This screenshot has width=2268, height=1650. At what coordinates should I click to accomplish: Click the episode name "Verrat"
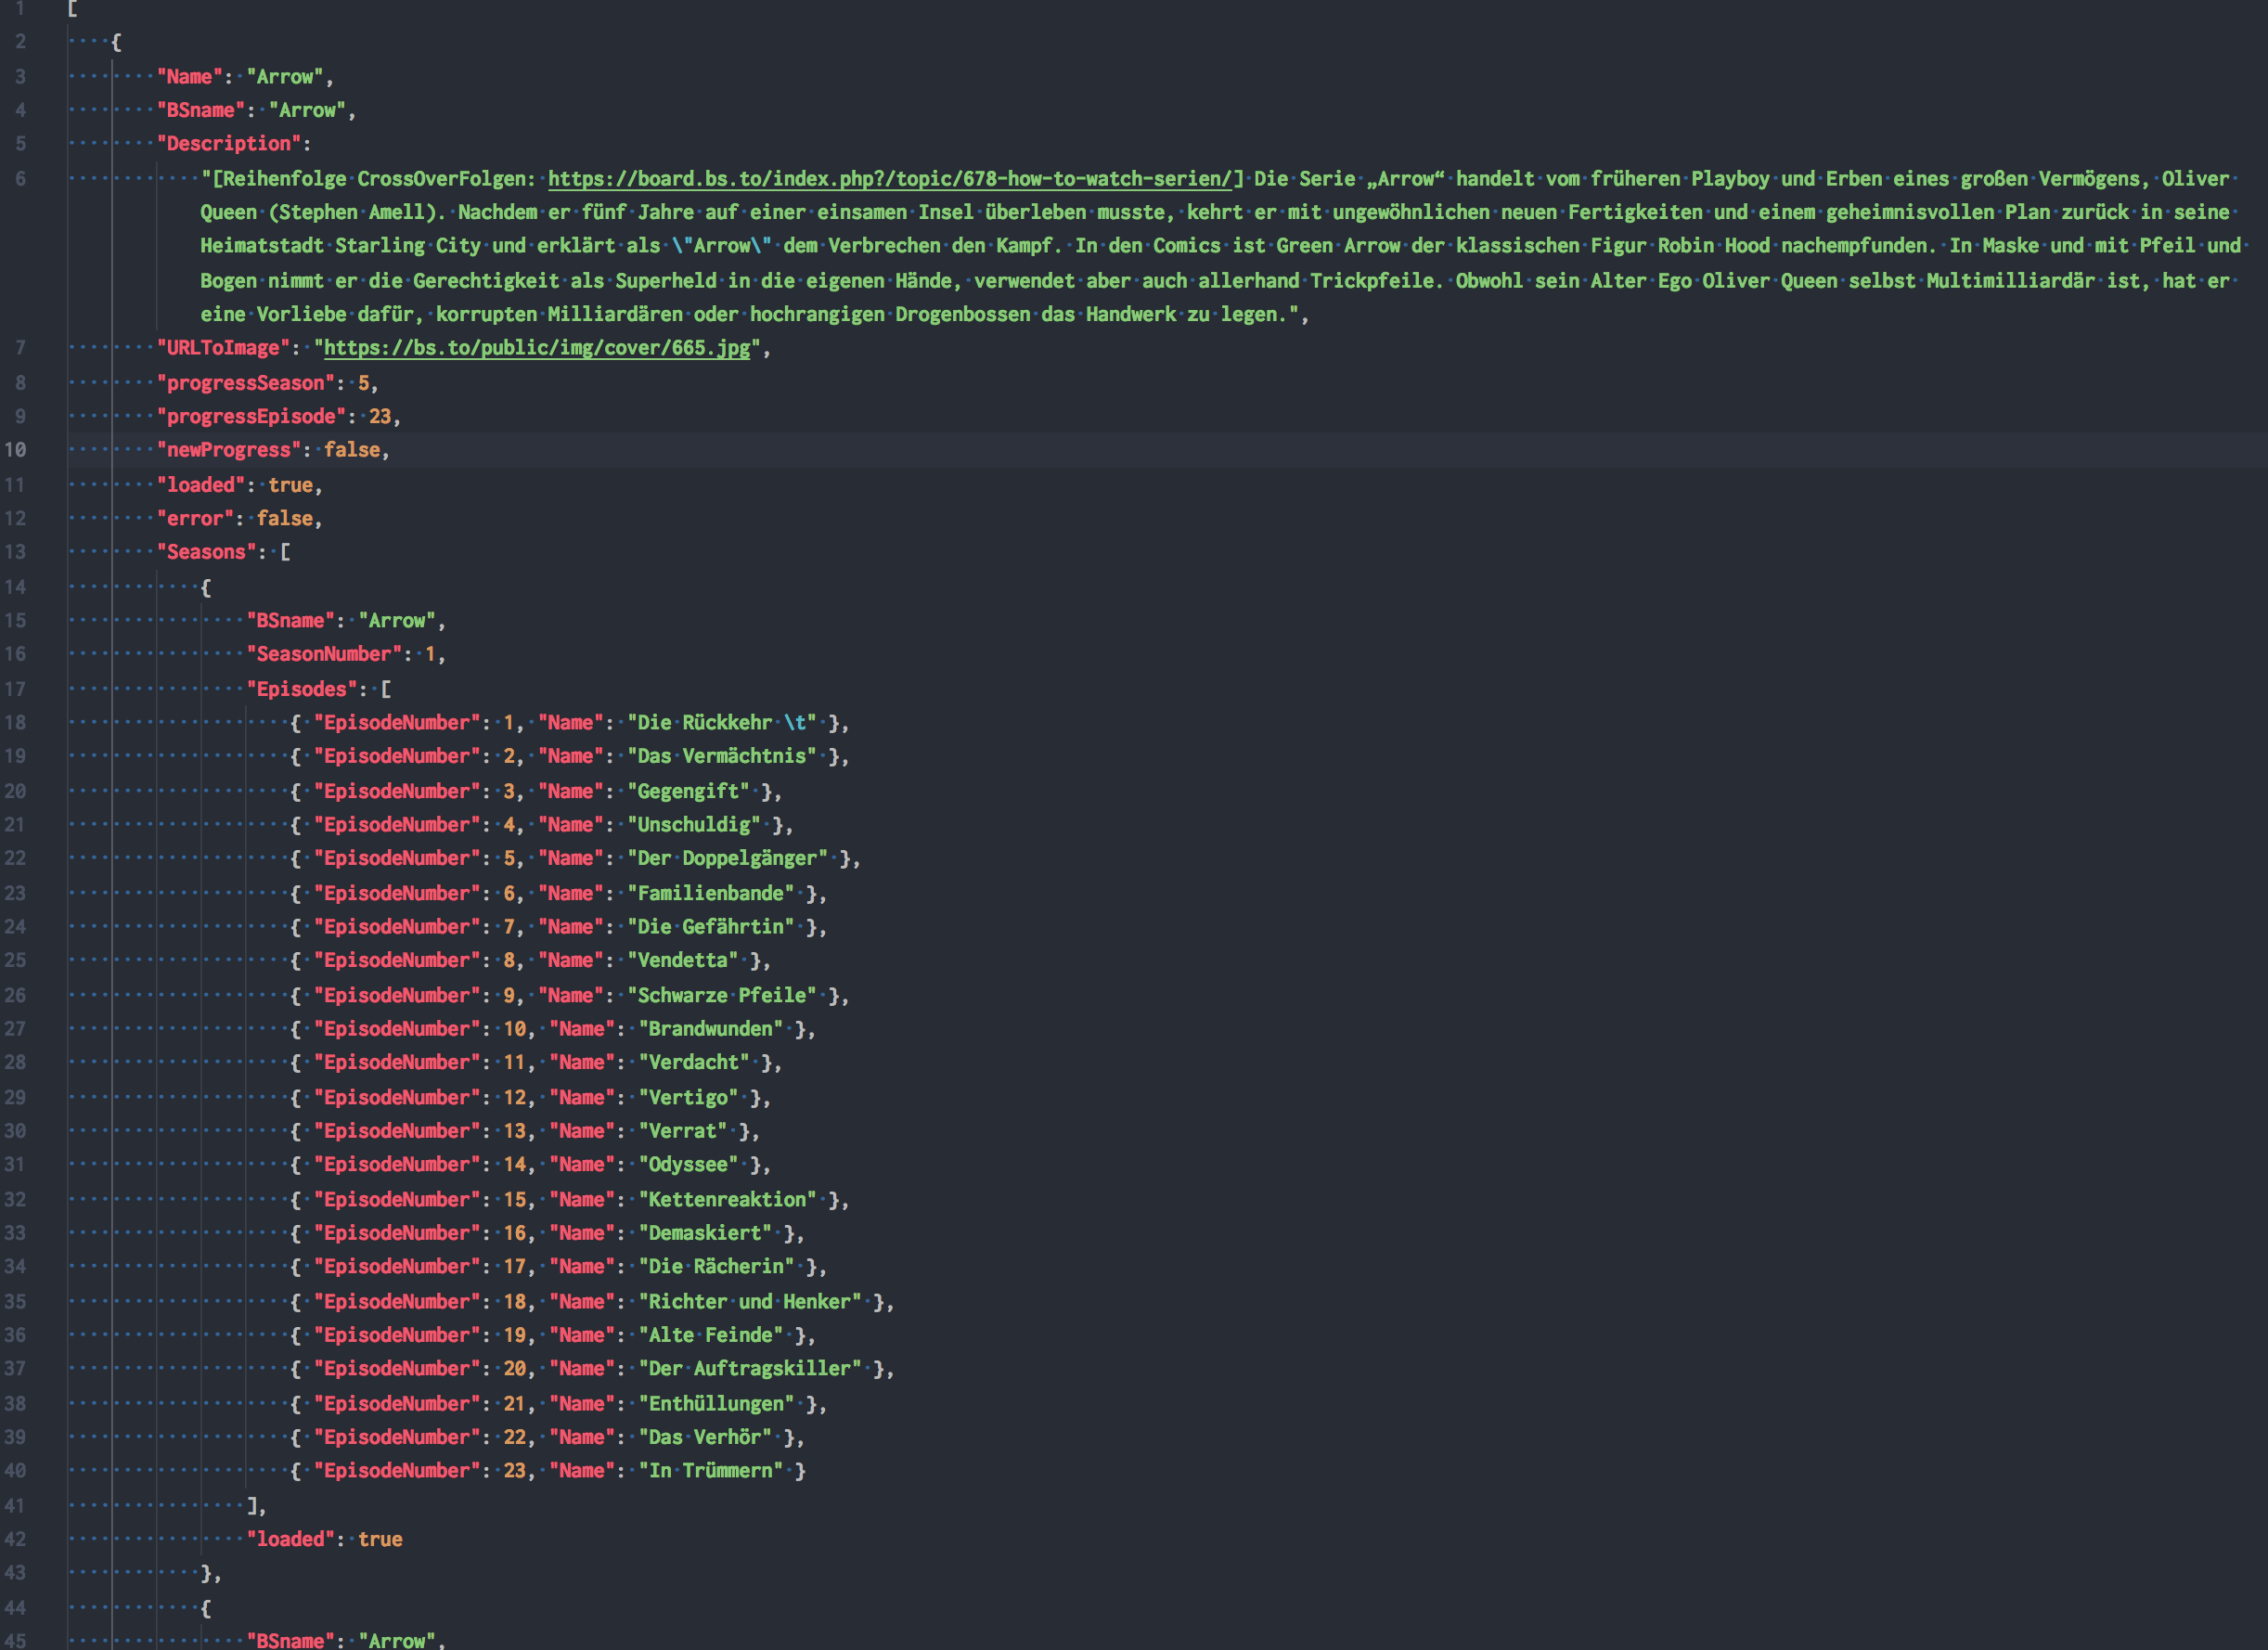click(x=683, y=1131)
